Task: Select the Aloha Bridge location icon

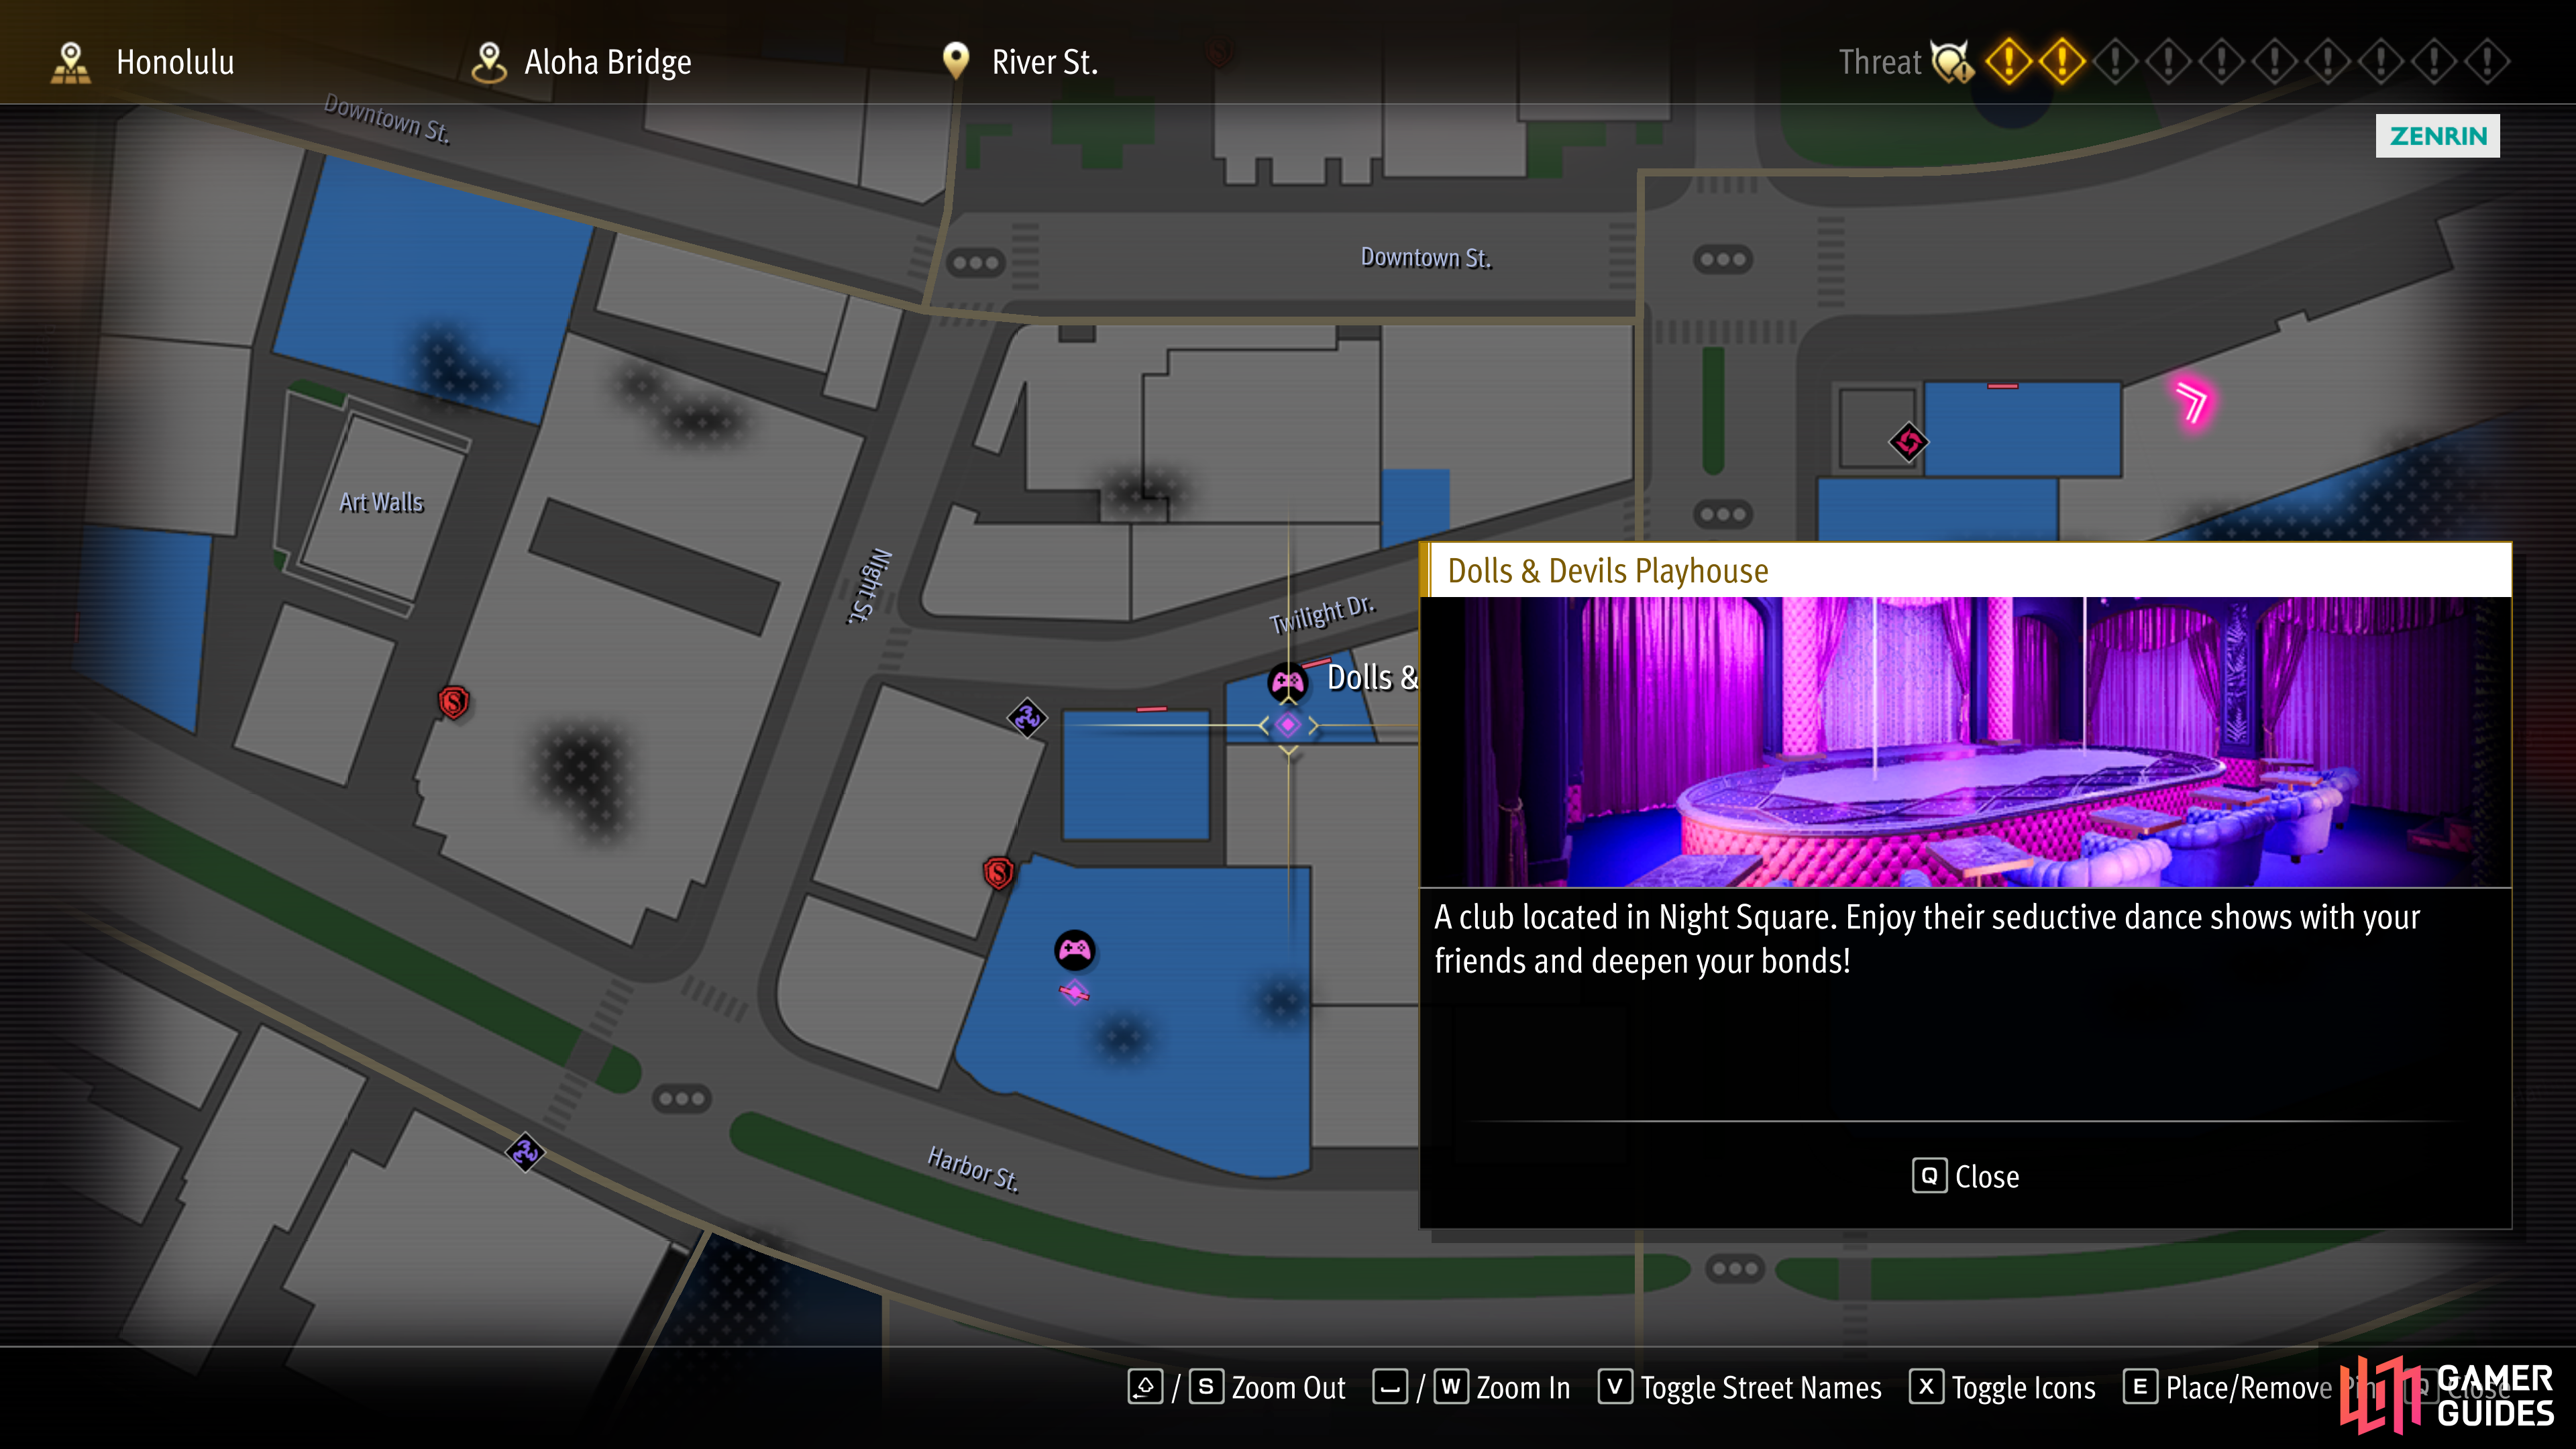Action: [x=489, y=62]
